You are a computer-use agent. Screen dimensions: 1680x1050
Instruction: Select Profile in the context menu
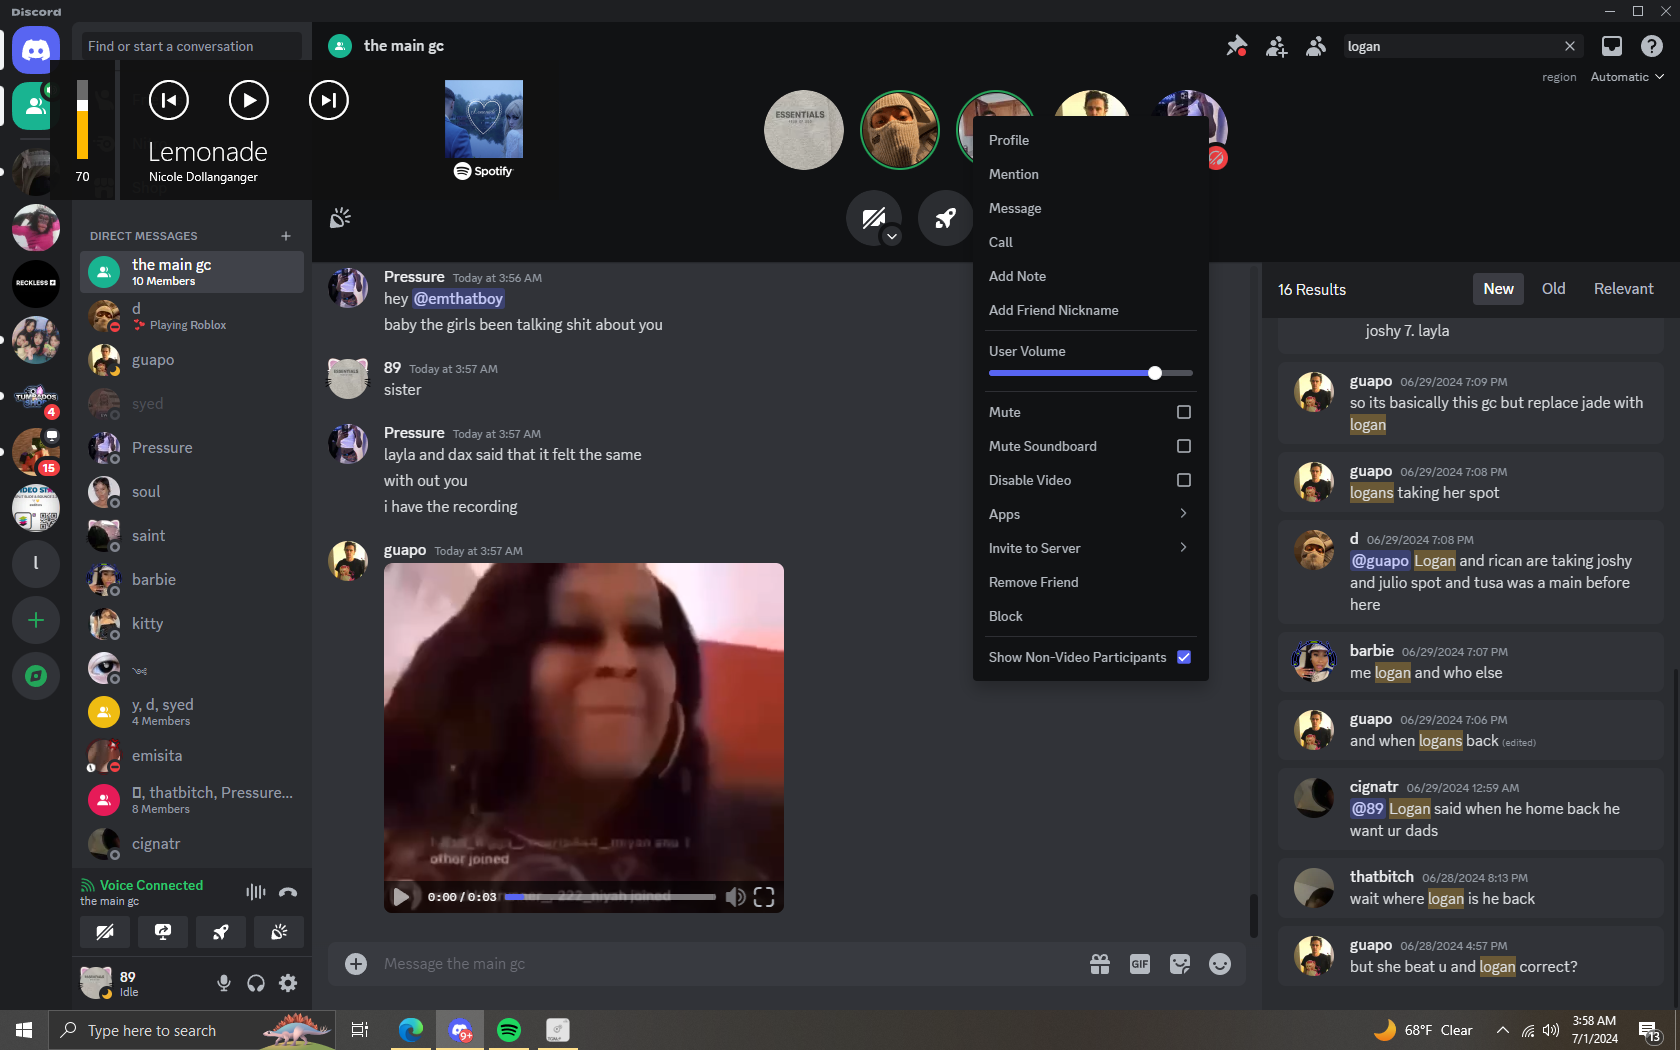[1090, 140]
